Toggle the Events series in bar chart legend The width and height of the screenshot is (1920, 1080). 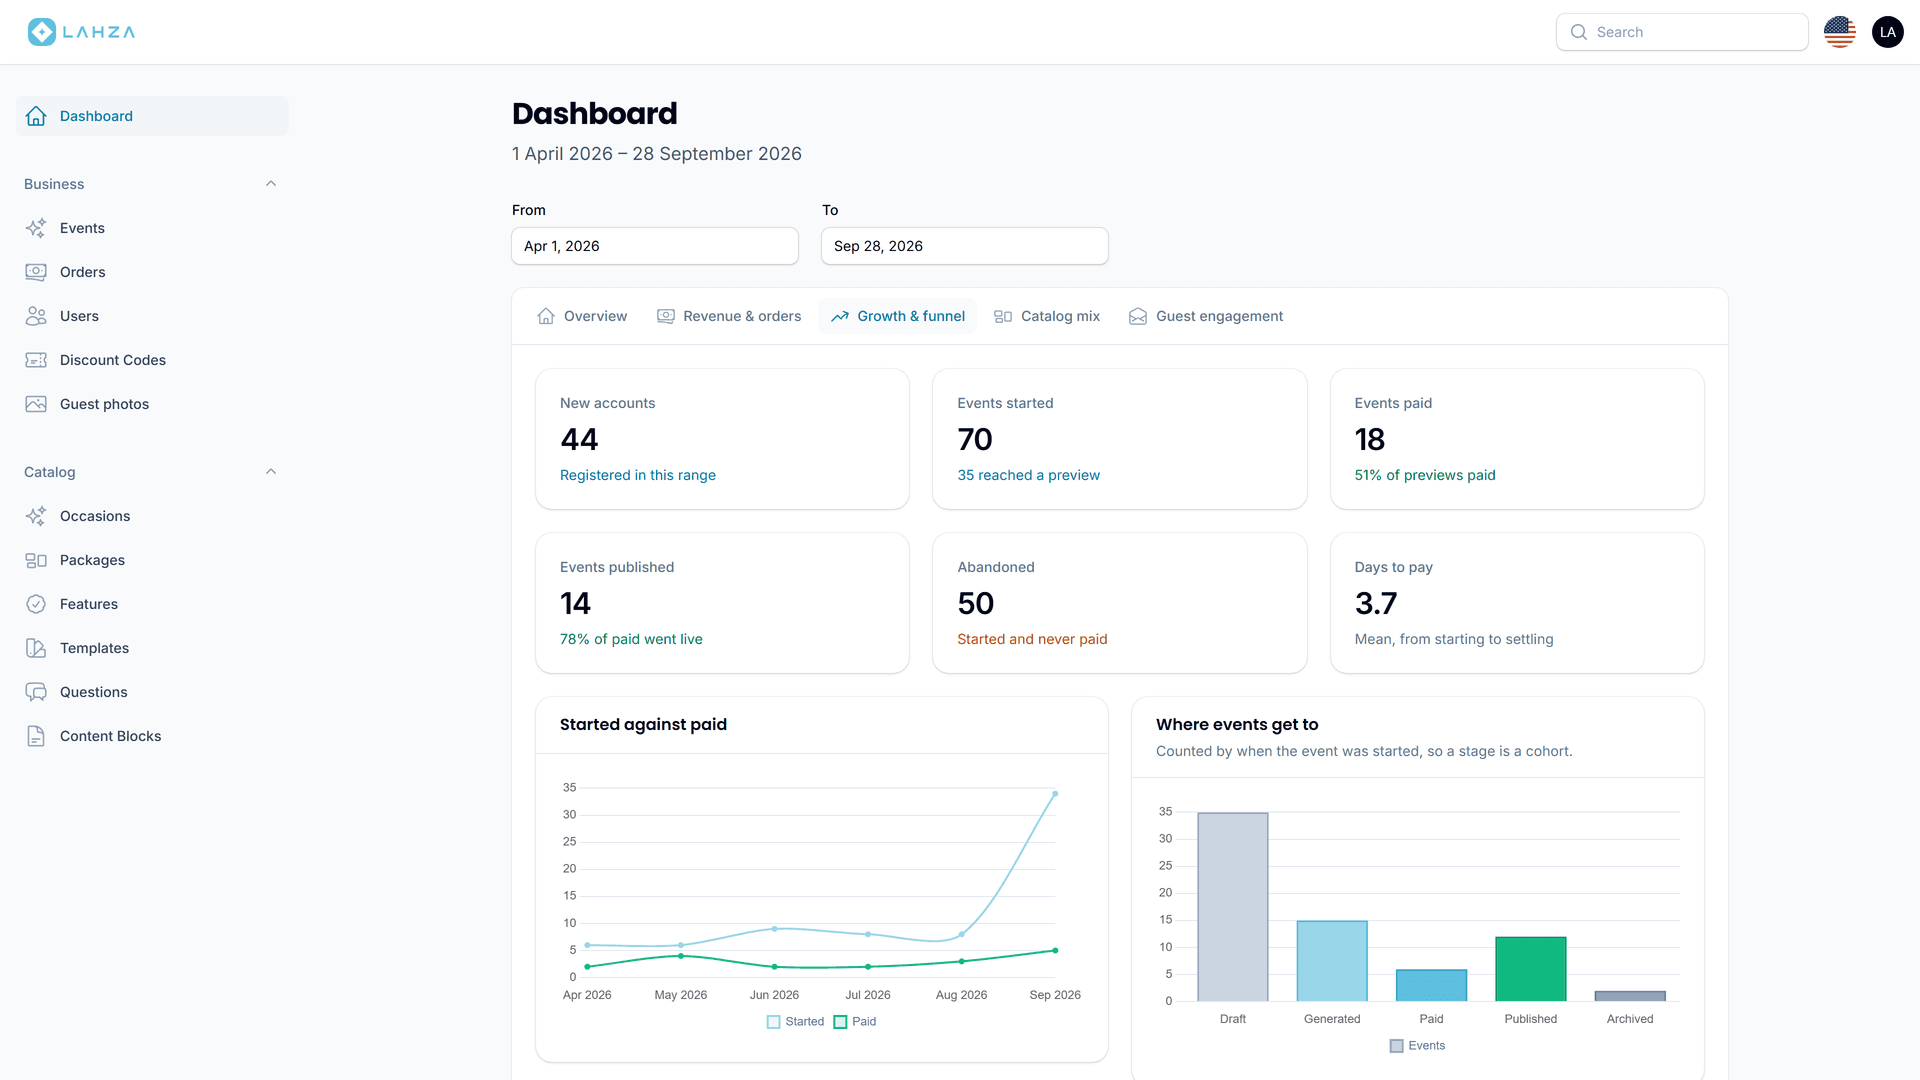[x=1418, y=1046]
